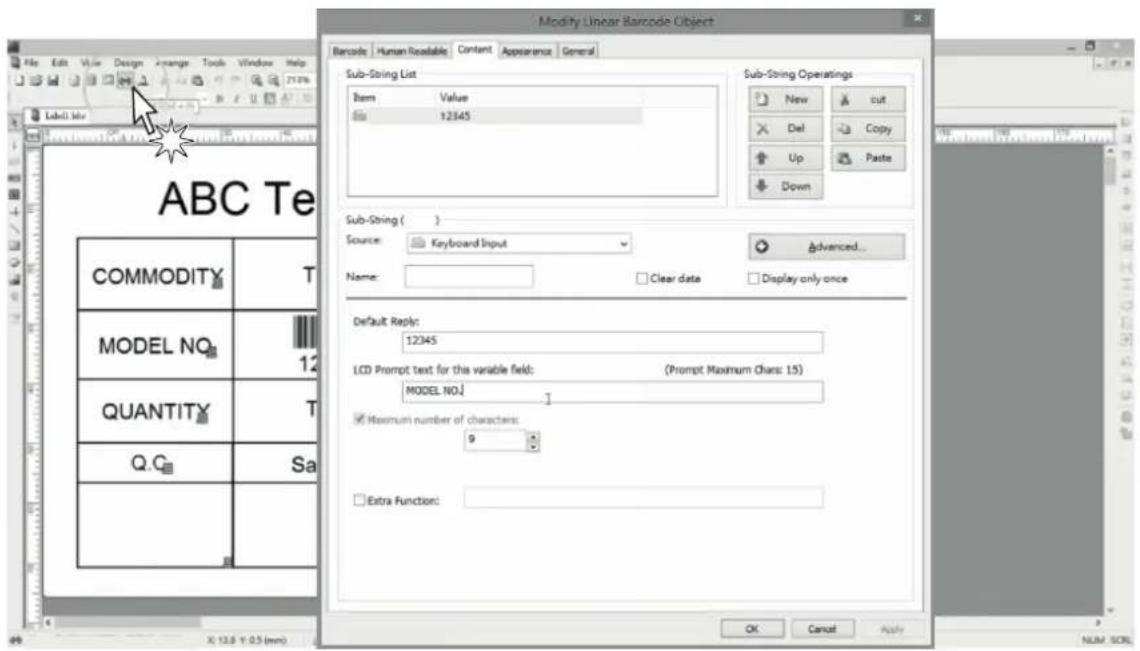Click the NUM indicator in the status bar
1140x651 pixels.
(1093, 639)
